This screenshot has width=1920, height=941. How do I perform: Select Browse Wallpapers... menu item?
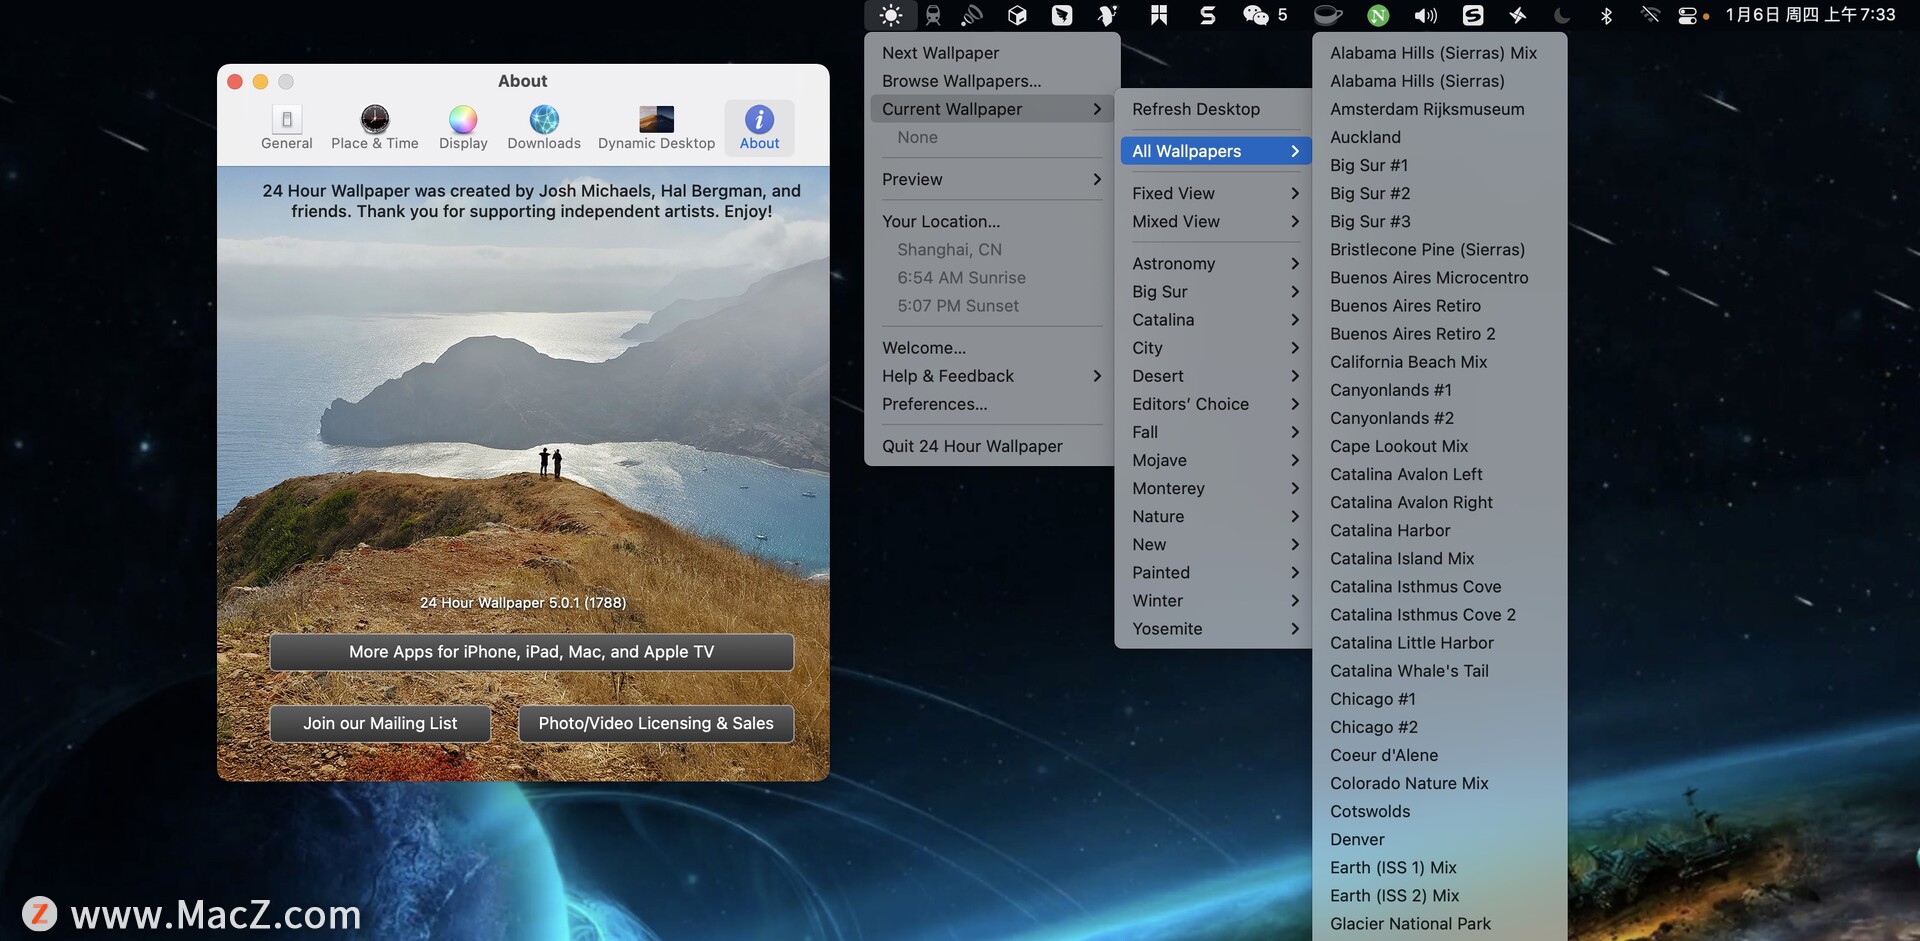click(991, 81)
